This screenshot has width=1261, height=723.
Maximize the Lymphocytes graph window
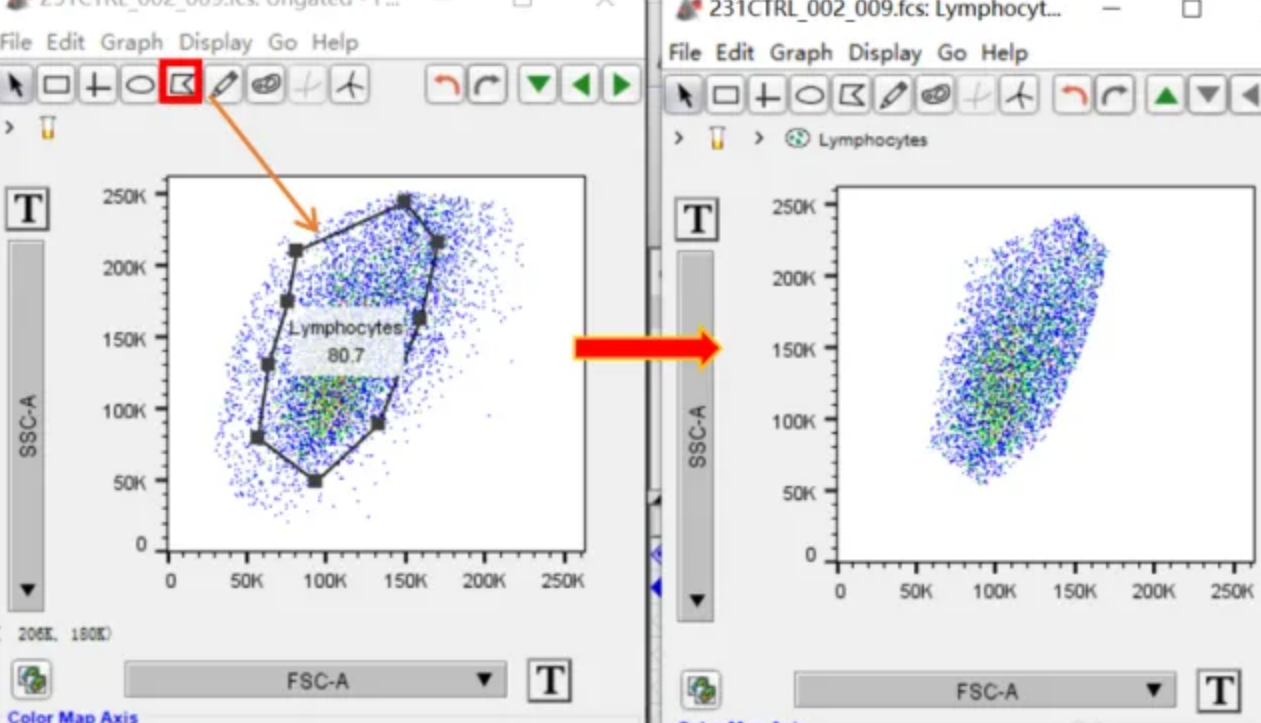pos(1191,10)
